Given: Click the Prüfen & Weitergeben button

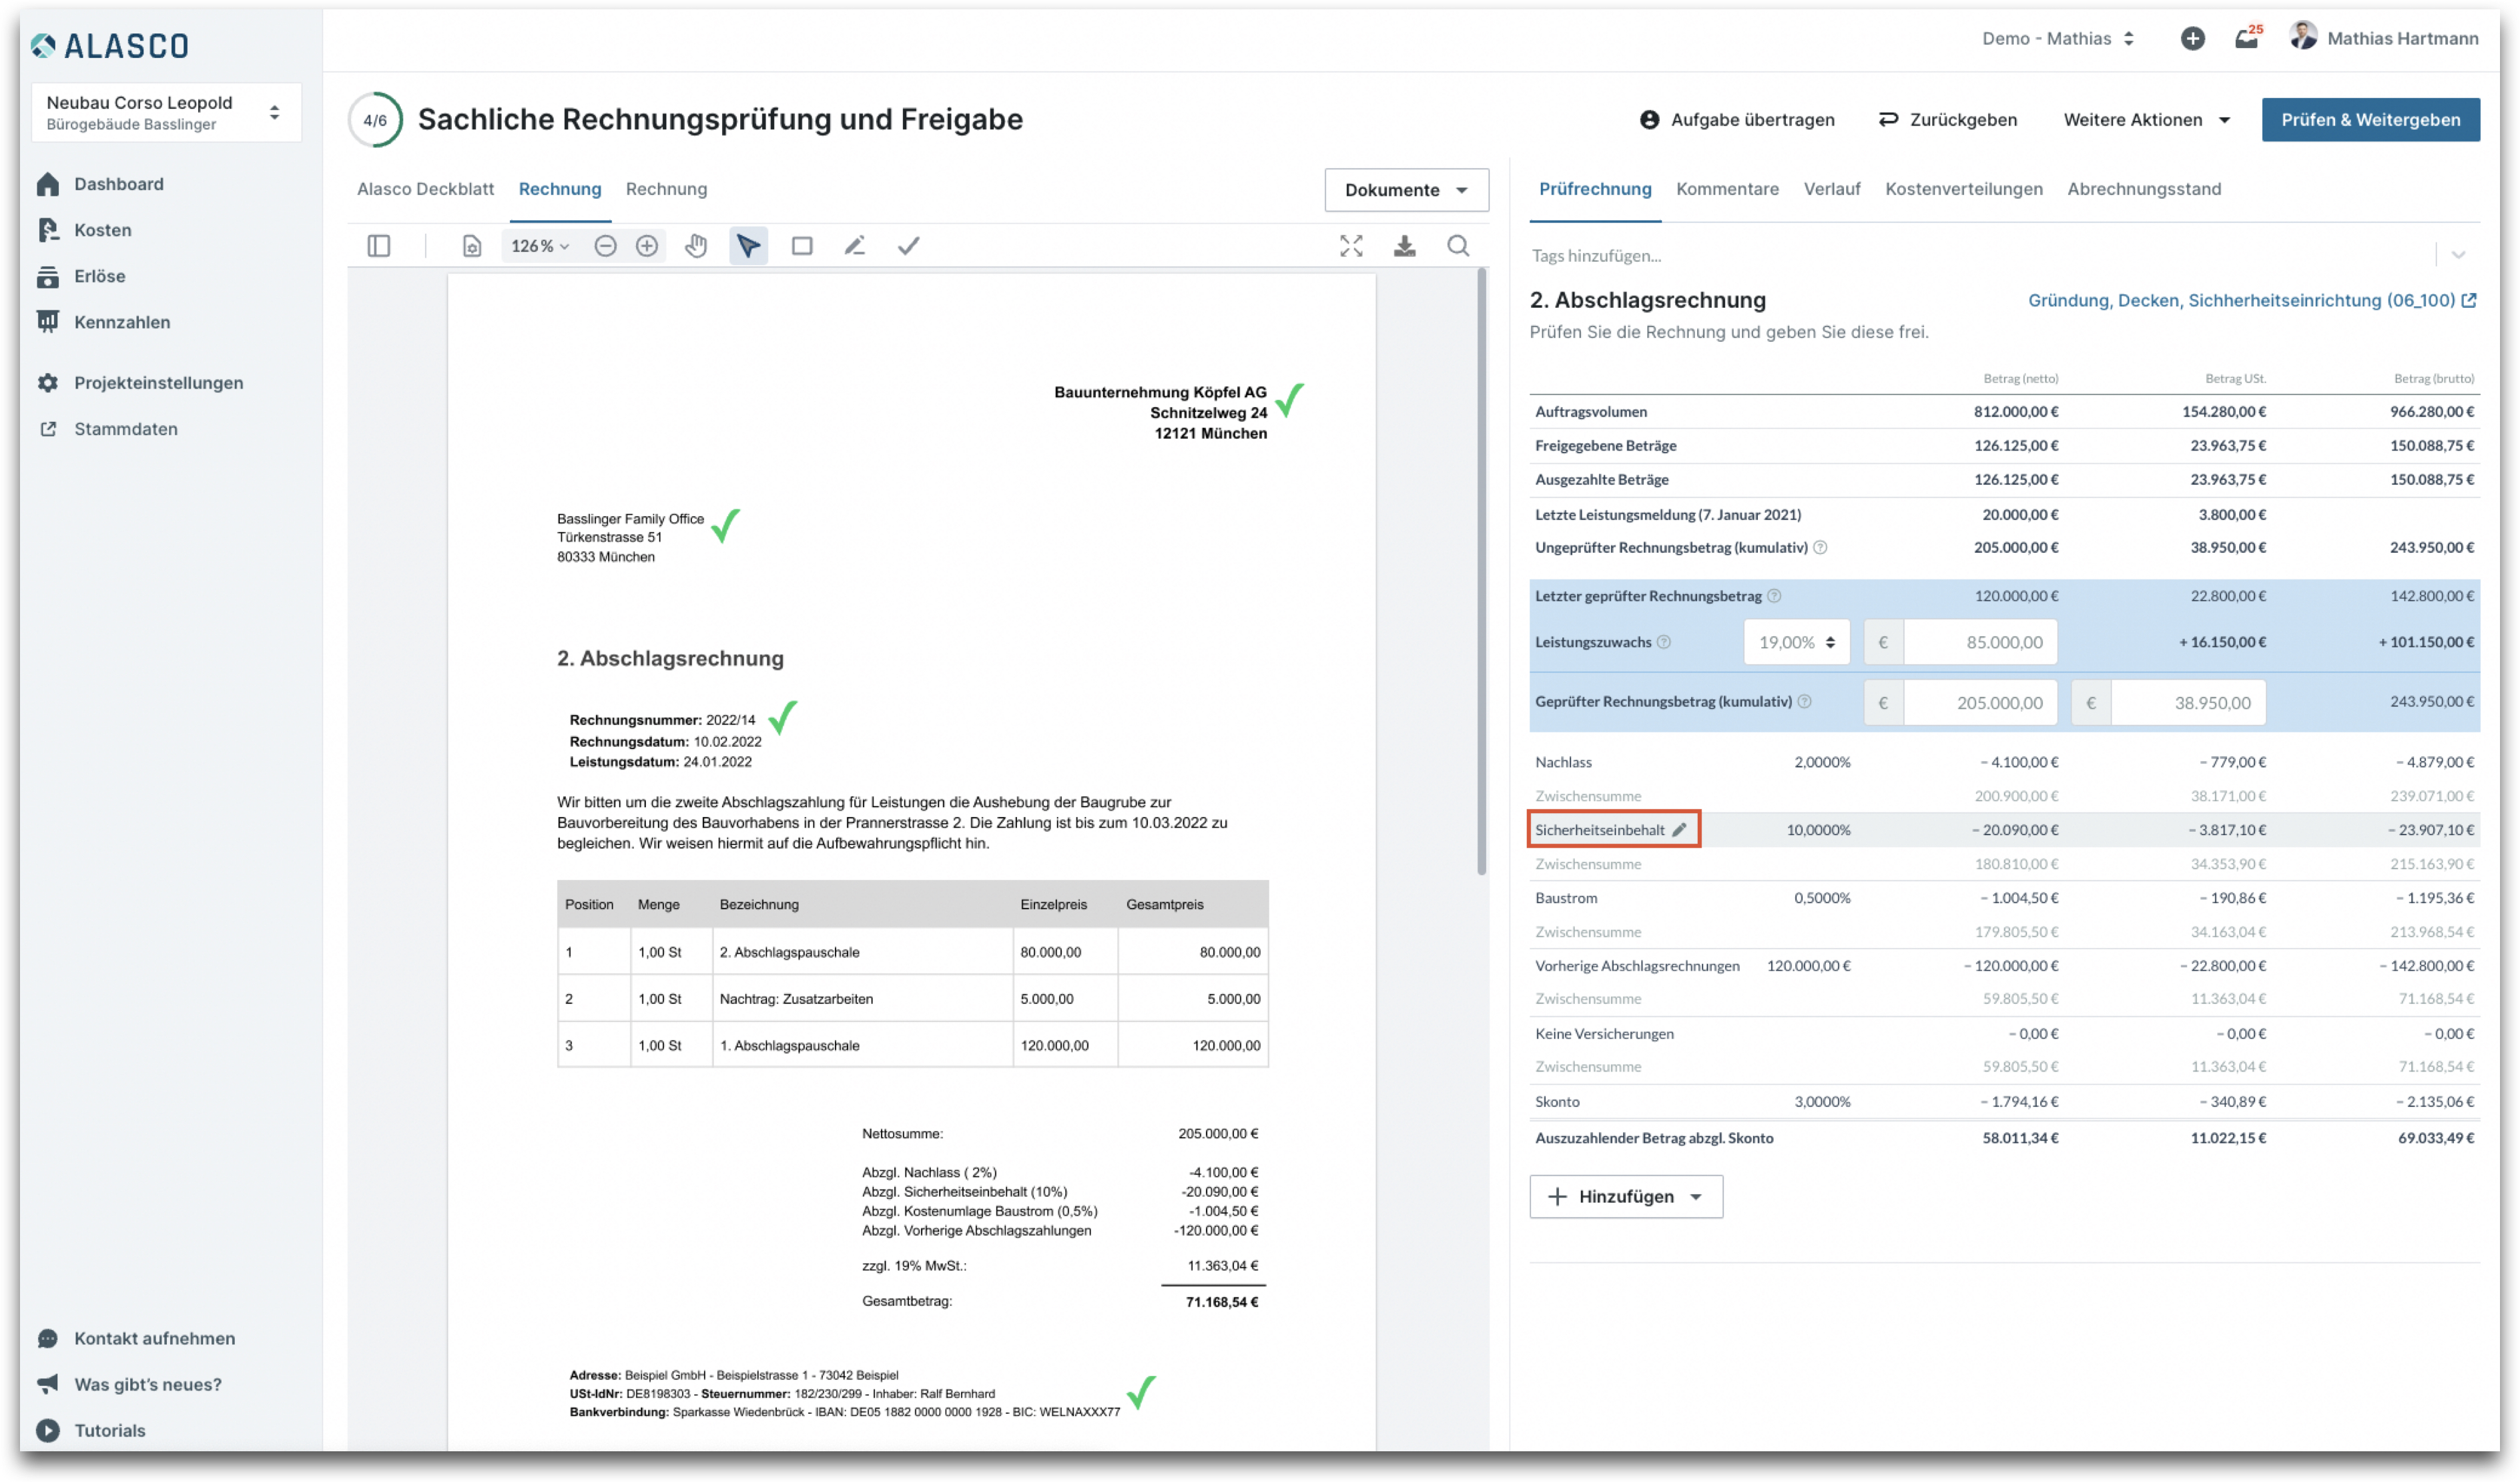Looking at the screenshot, I should (2370, 120).
